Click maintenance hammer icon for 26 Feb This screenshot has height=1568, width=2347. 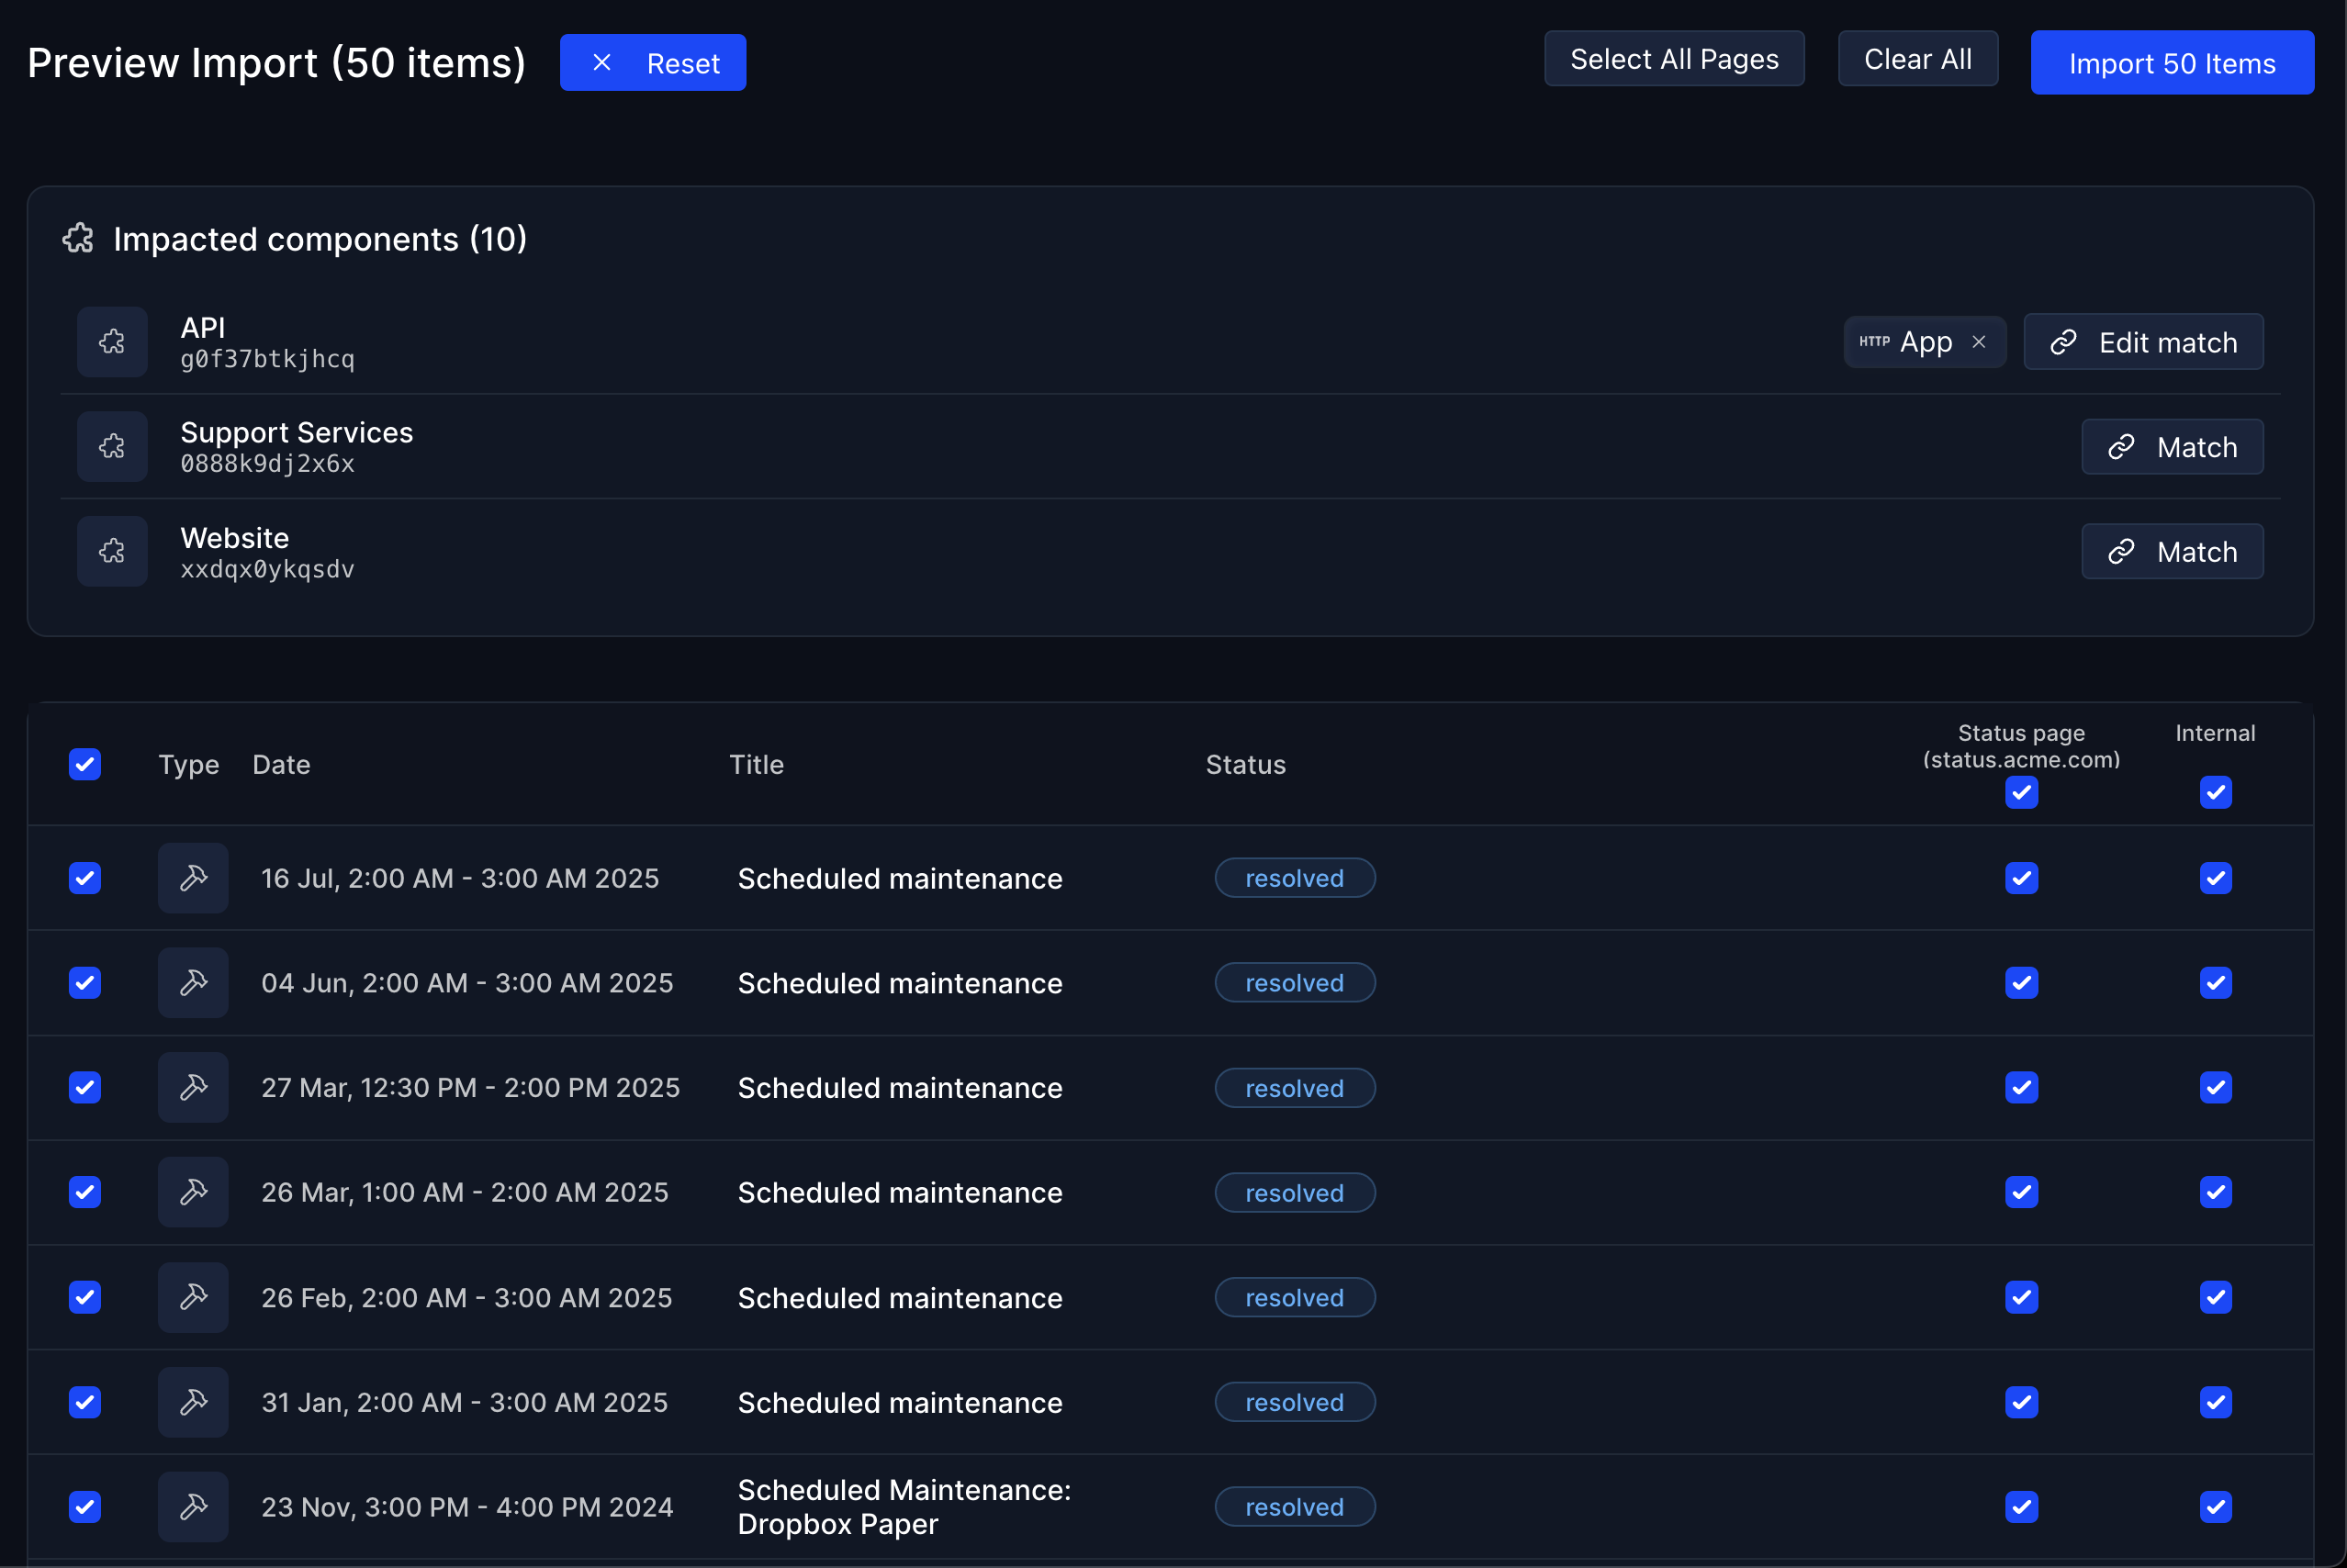tap(193, 1297)
